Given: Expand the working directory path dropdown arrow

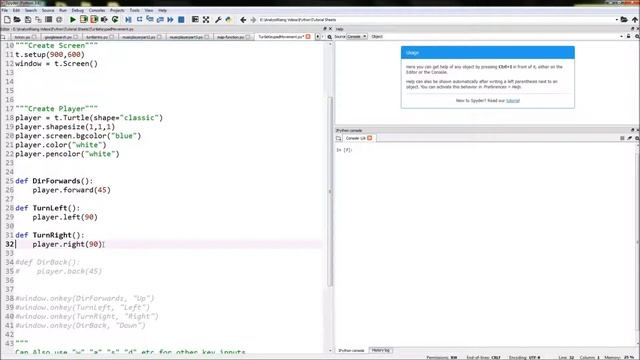Looking at the screenshot, I should (616, 20).
